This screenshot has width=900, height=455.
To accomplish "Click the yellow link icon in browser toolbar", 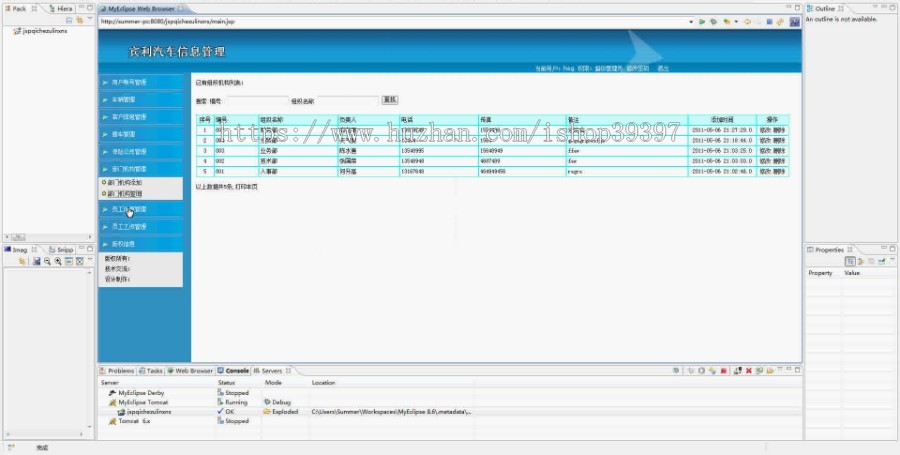I will click(780, 22).
